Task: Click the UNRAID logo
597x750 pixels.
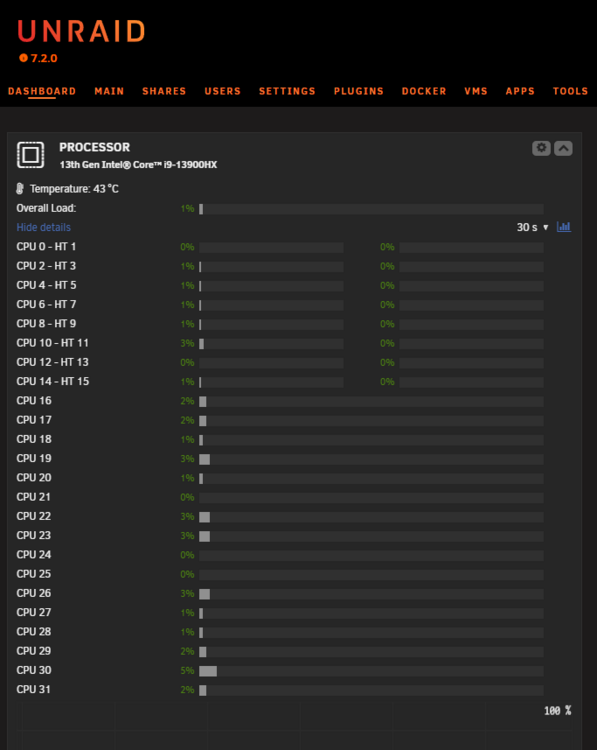Action: [81, 32]
